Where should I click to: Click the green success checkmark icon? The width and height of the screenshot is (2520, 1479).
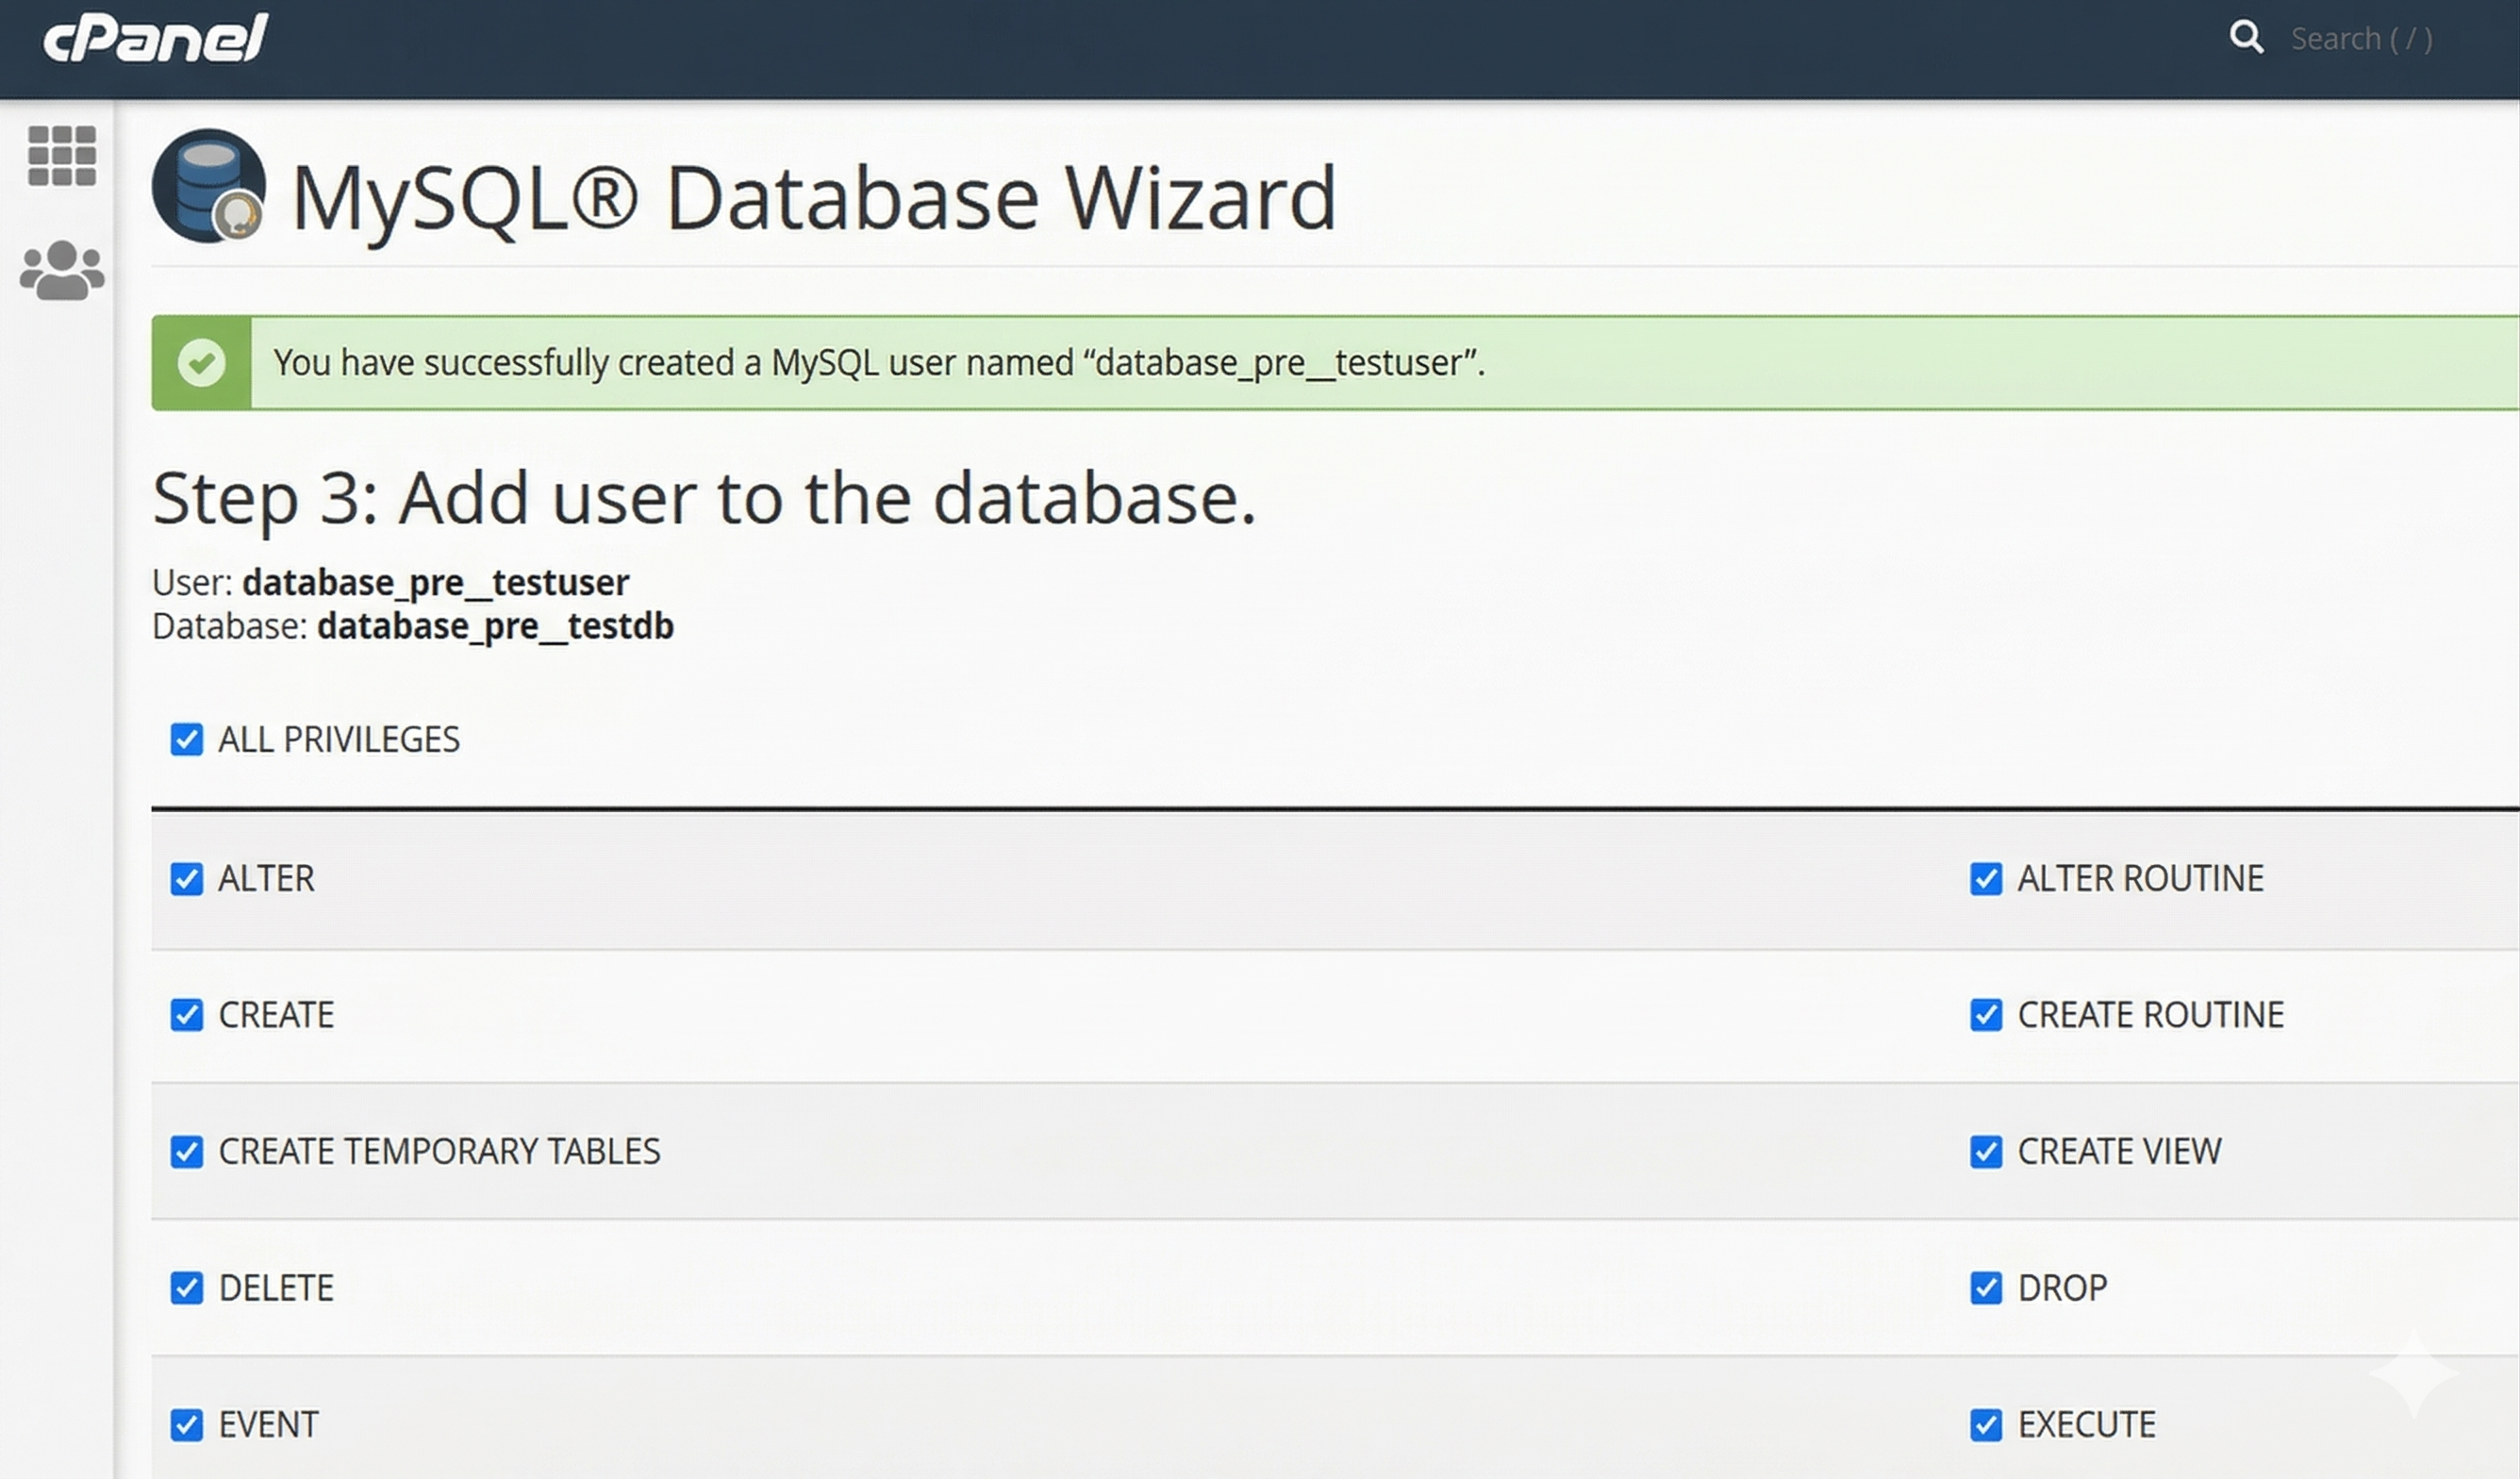click(x=201, y=362)
